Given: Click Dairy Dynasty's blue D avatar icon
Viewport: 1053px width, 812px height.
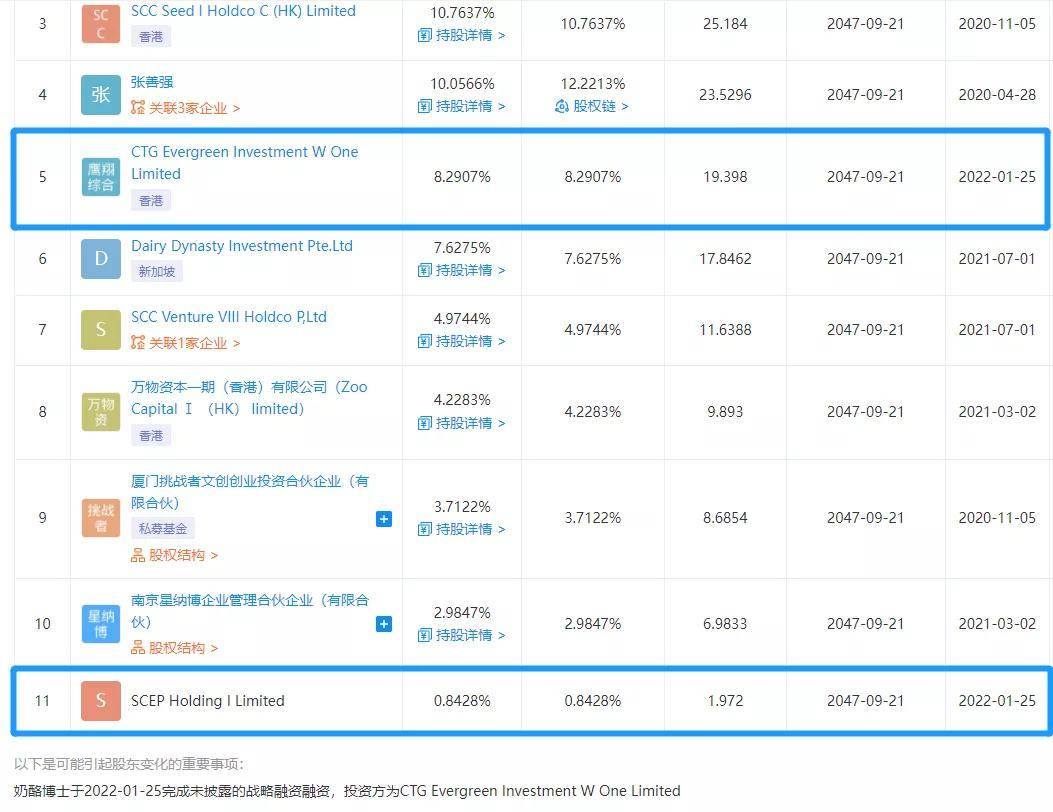Looking at the screenshot, I should tap(100, 258).
